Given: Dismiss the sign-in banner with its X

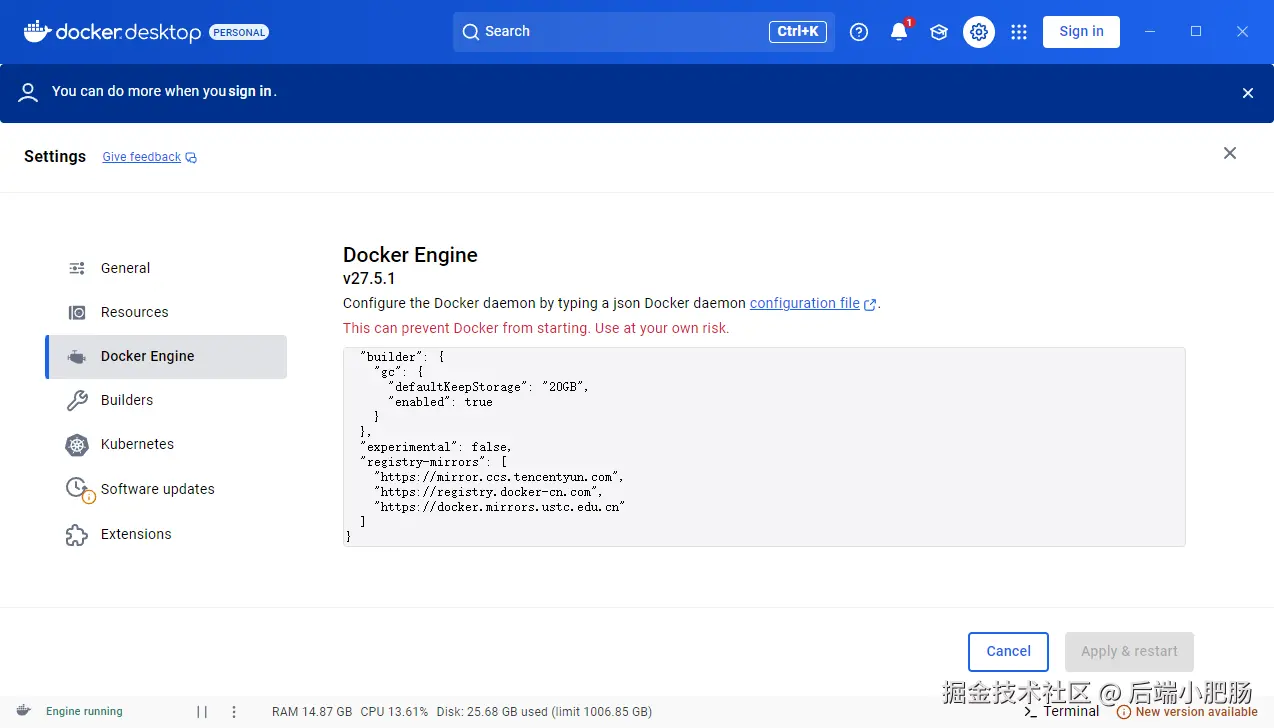Looking at the screenshot, I should (1248, 93).
